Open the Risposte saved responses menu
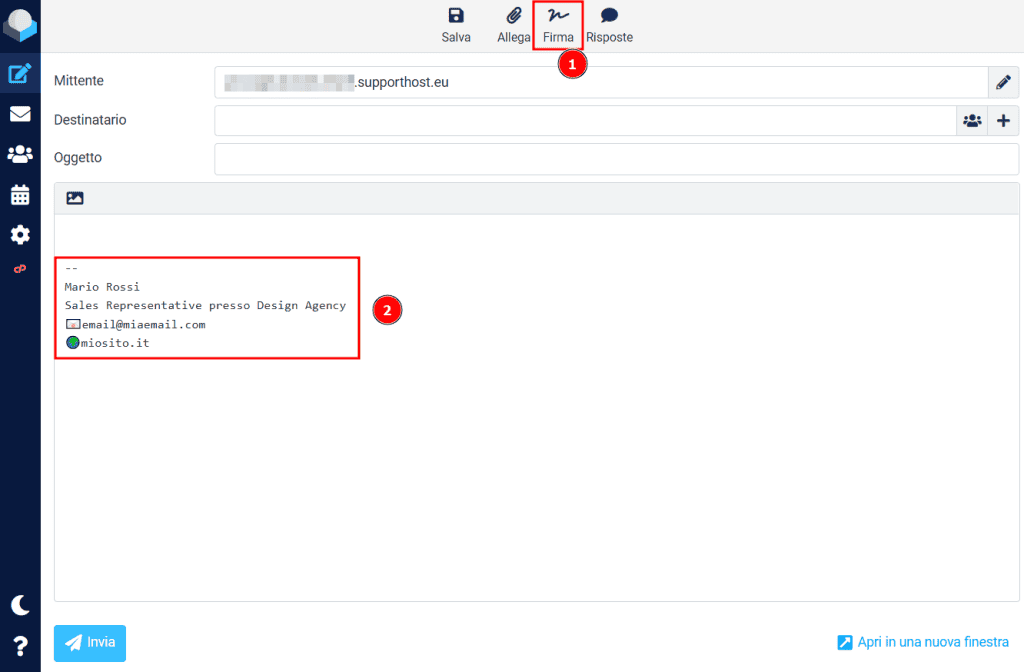The image size is (1024, 672). pyautogui.click(x=609, y=25)
